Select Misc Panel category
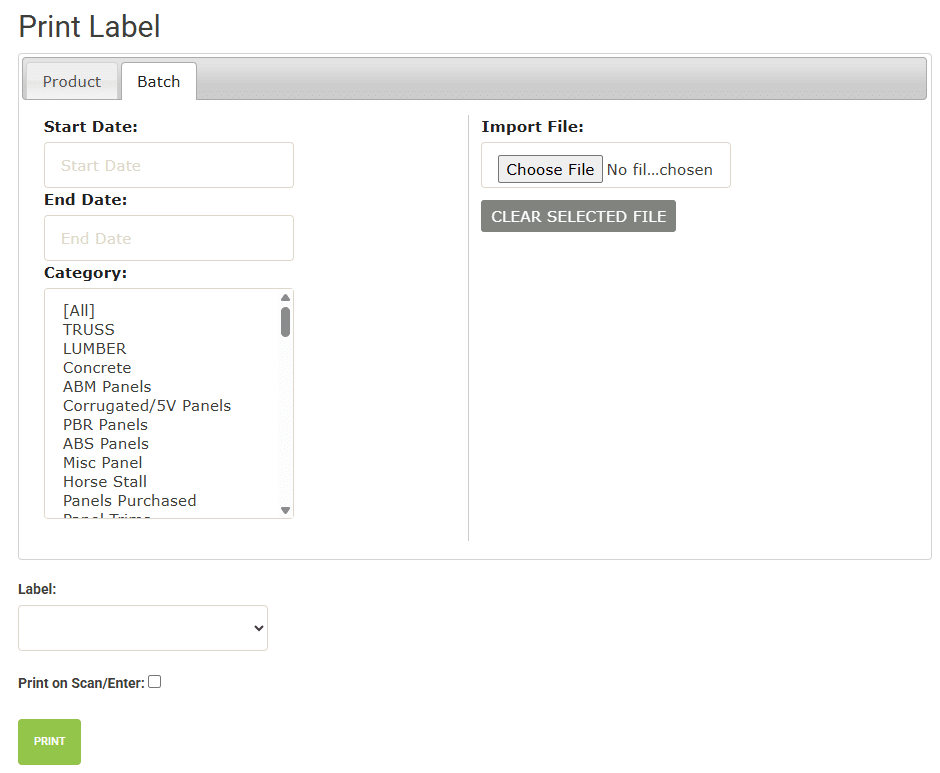The height and width of the screenshot is (773, 940). (102, 462)
